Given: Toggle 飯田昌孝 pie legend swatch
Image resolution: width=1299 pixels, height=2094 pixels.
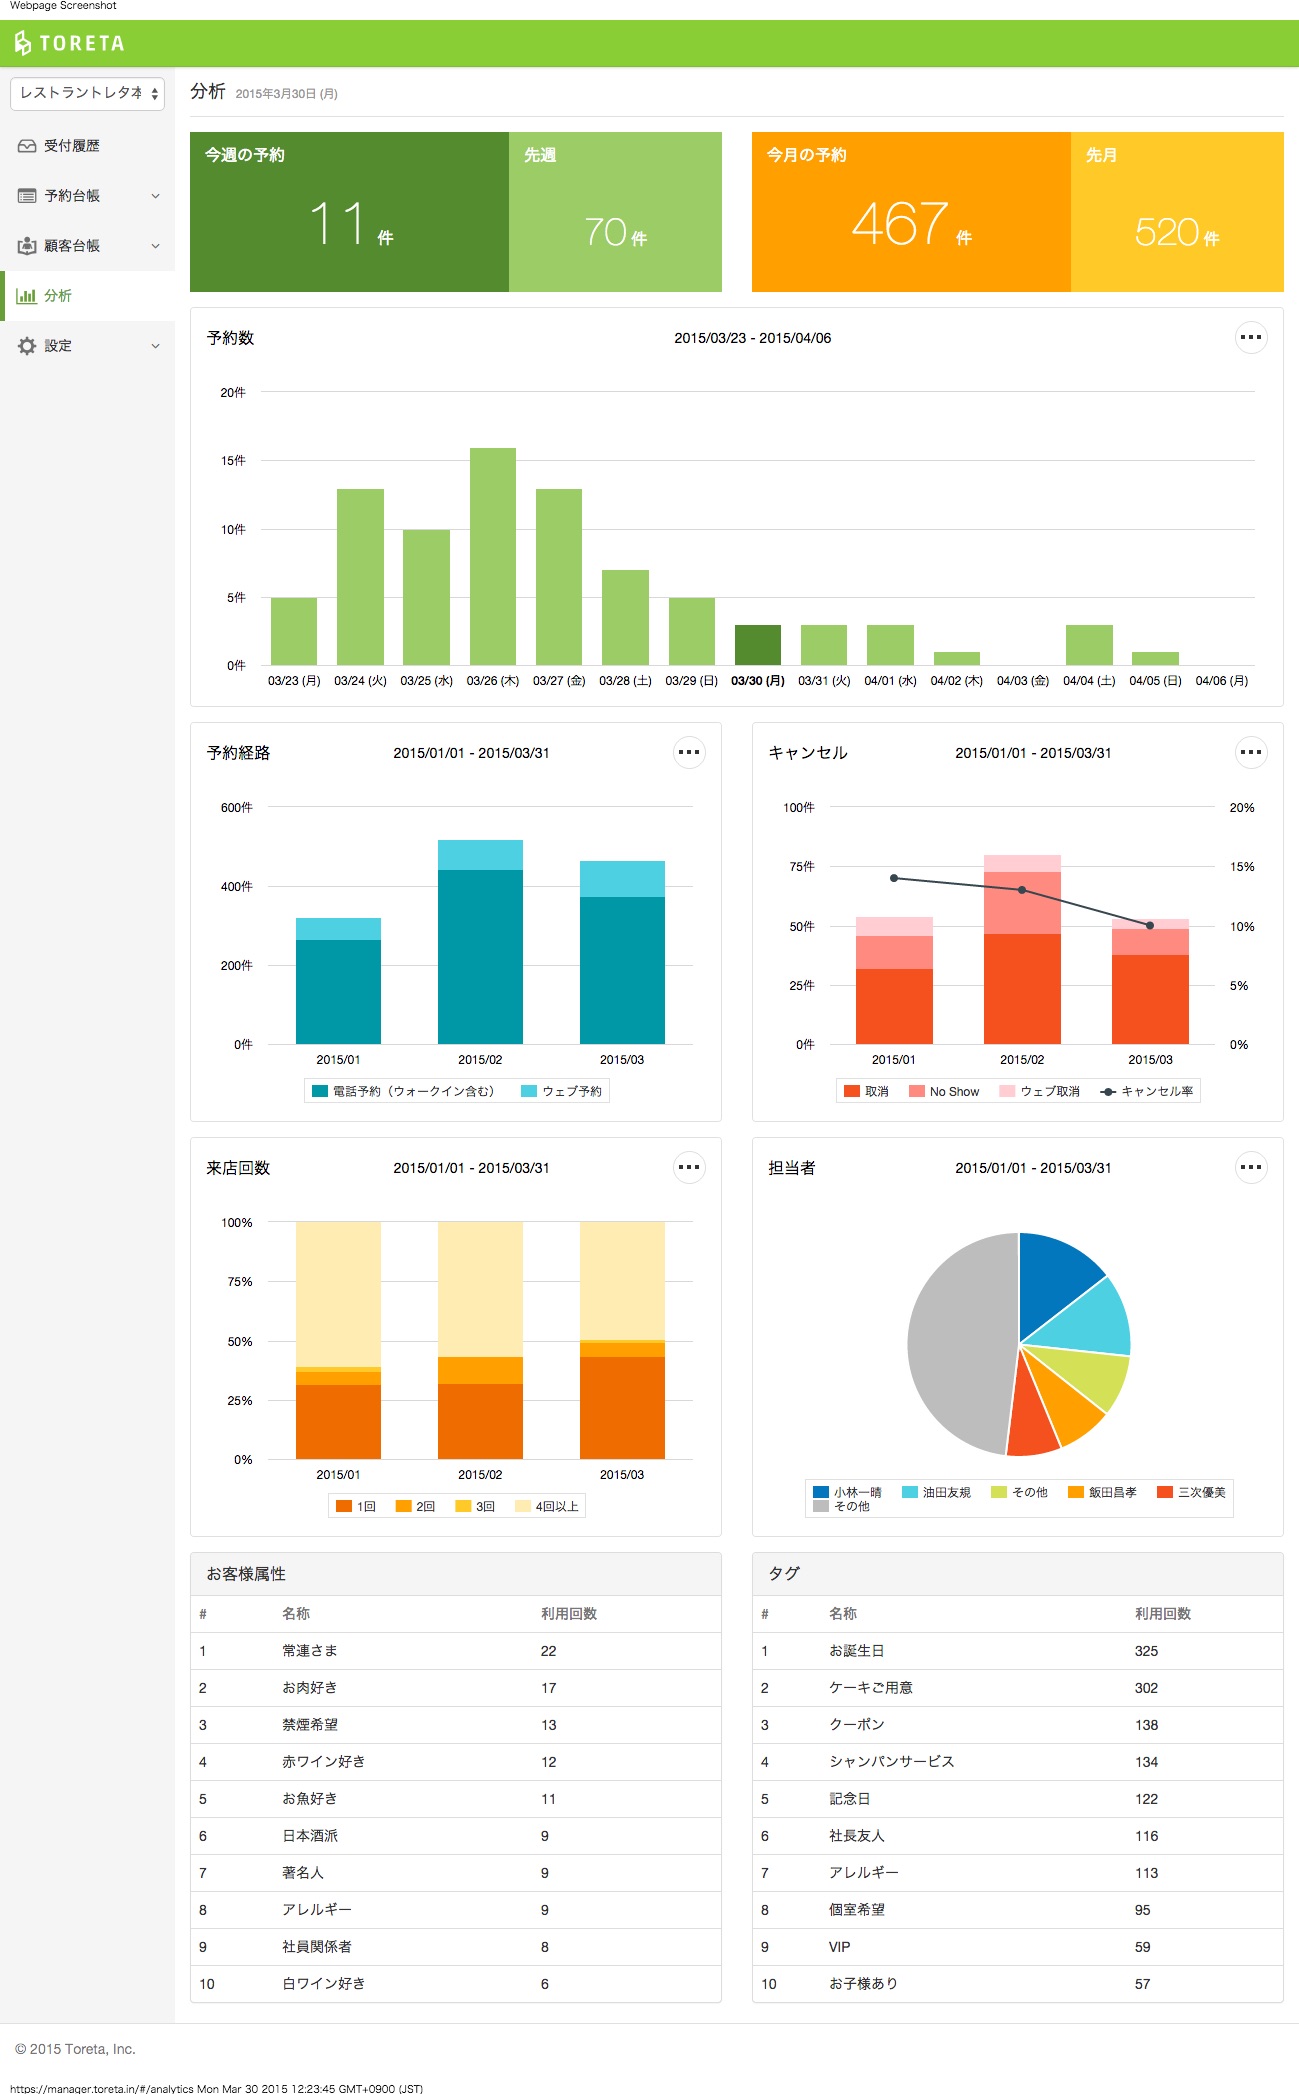Looking at the screenshot, I should [x=1076, y=1492].
